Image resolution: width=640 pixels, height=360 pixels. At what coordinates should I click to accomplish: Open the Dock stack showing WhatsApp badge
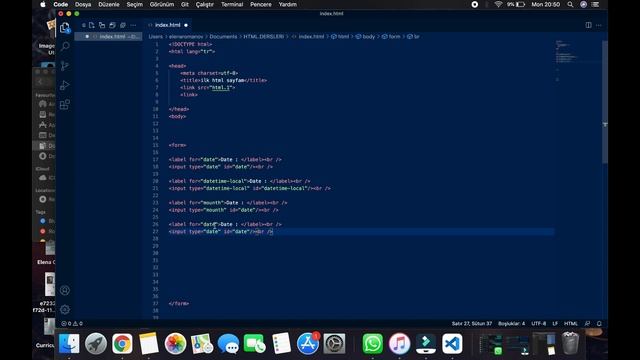coord(491,344)
